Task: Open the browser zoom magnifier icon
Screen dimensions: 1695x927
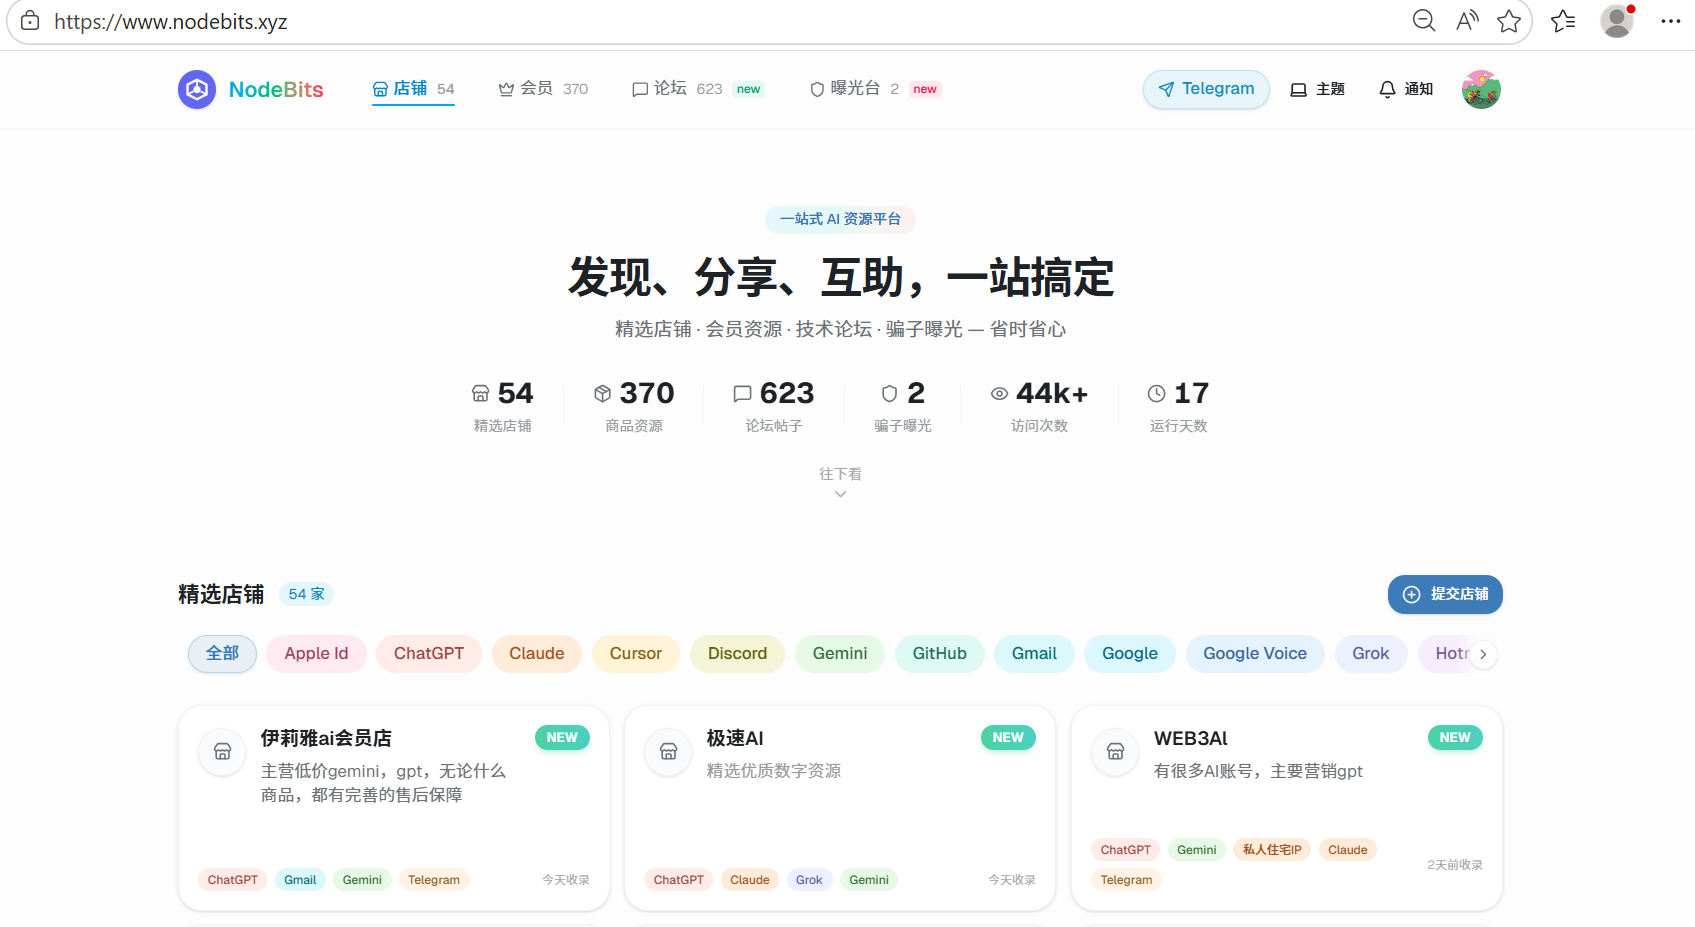Action: (x=1424, y=21)
